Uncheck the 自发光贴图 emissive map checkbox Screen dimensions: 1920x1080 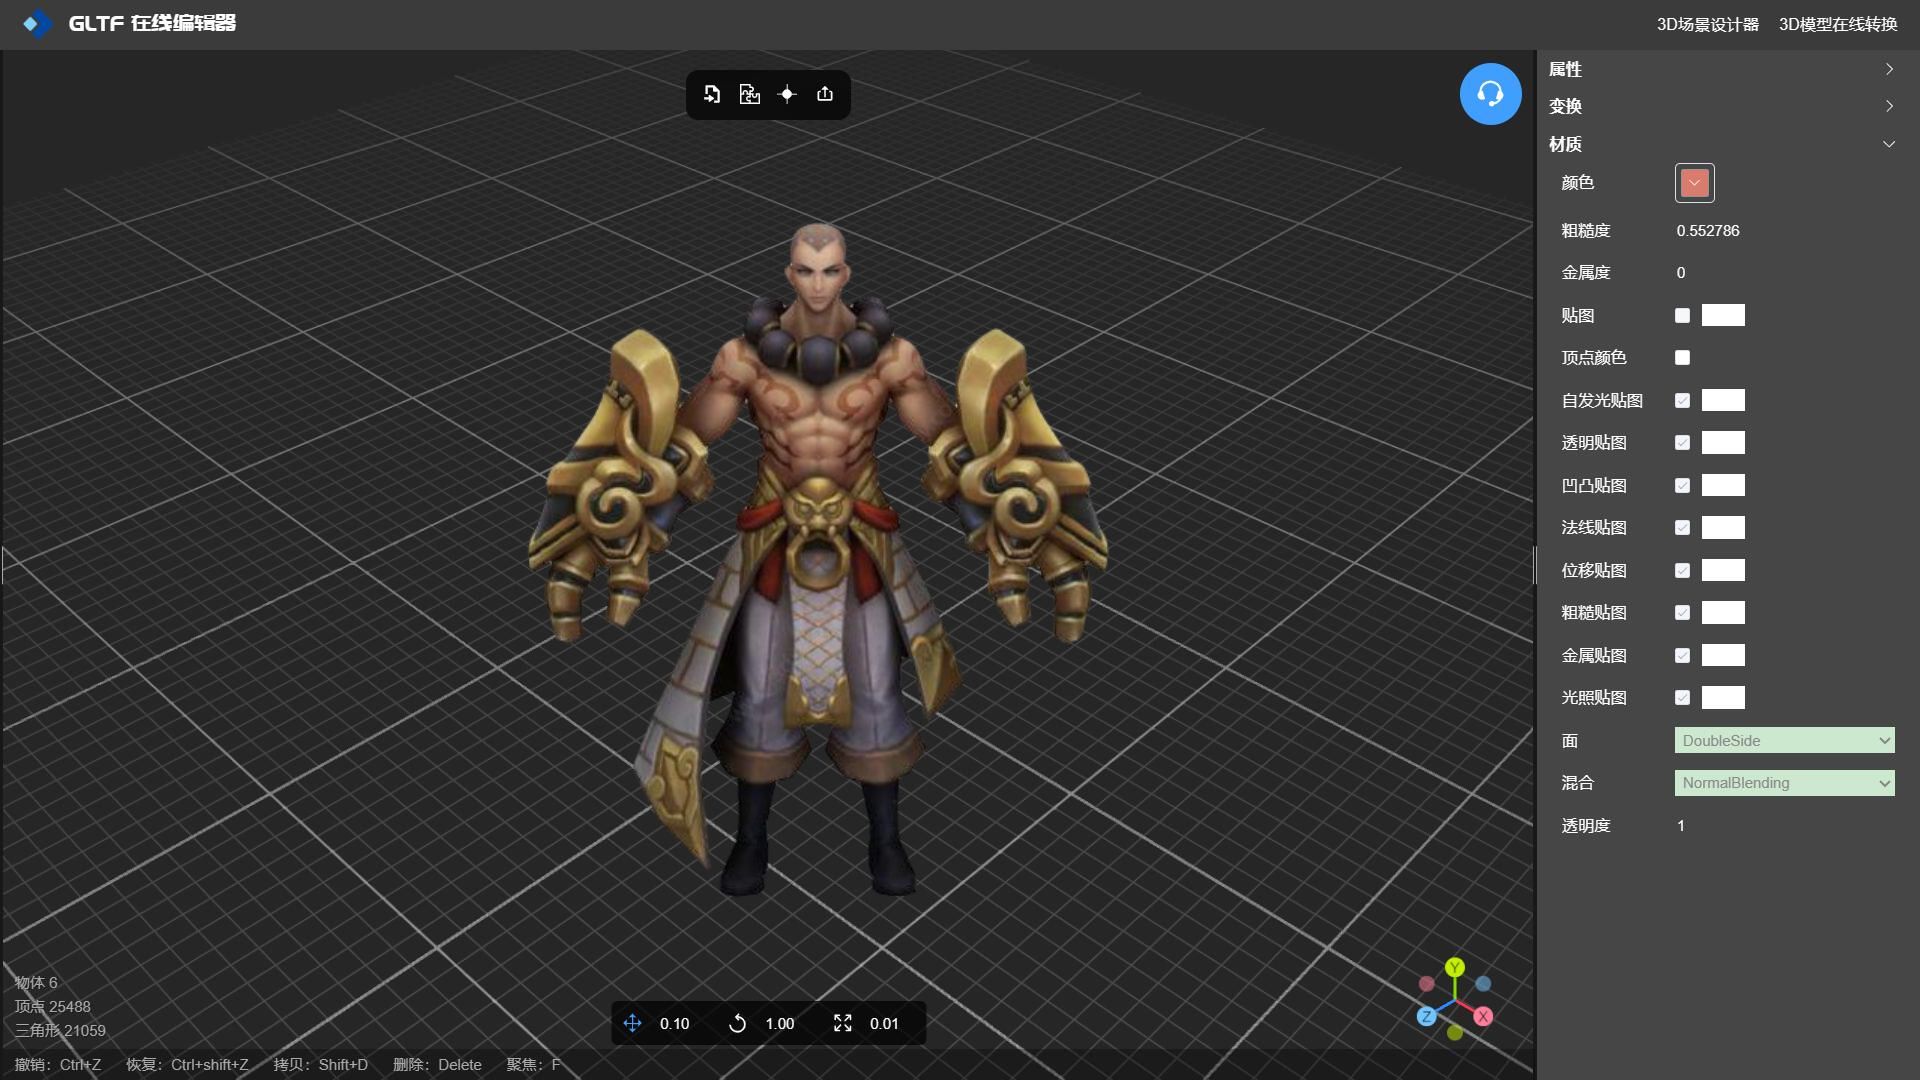pyautogui.click(x=1682, y=400)
